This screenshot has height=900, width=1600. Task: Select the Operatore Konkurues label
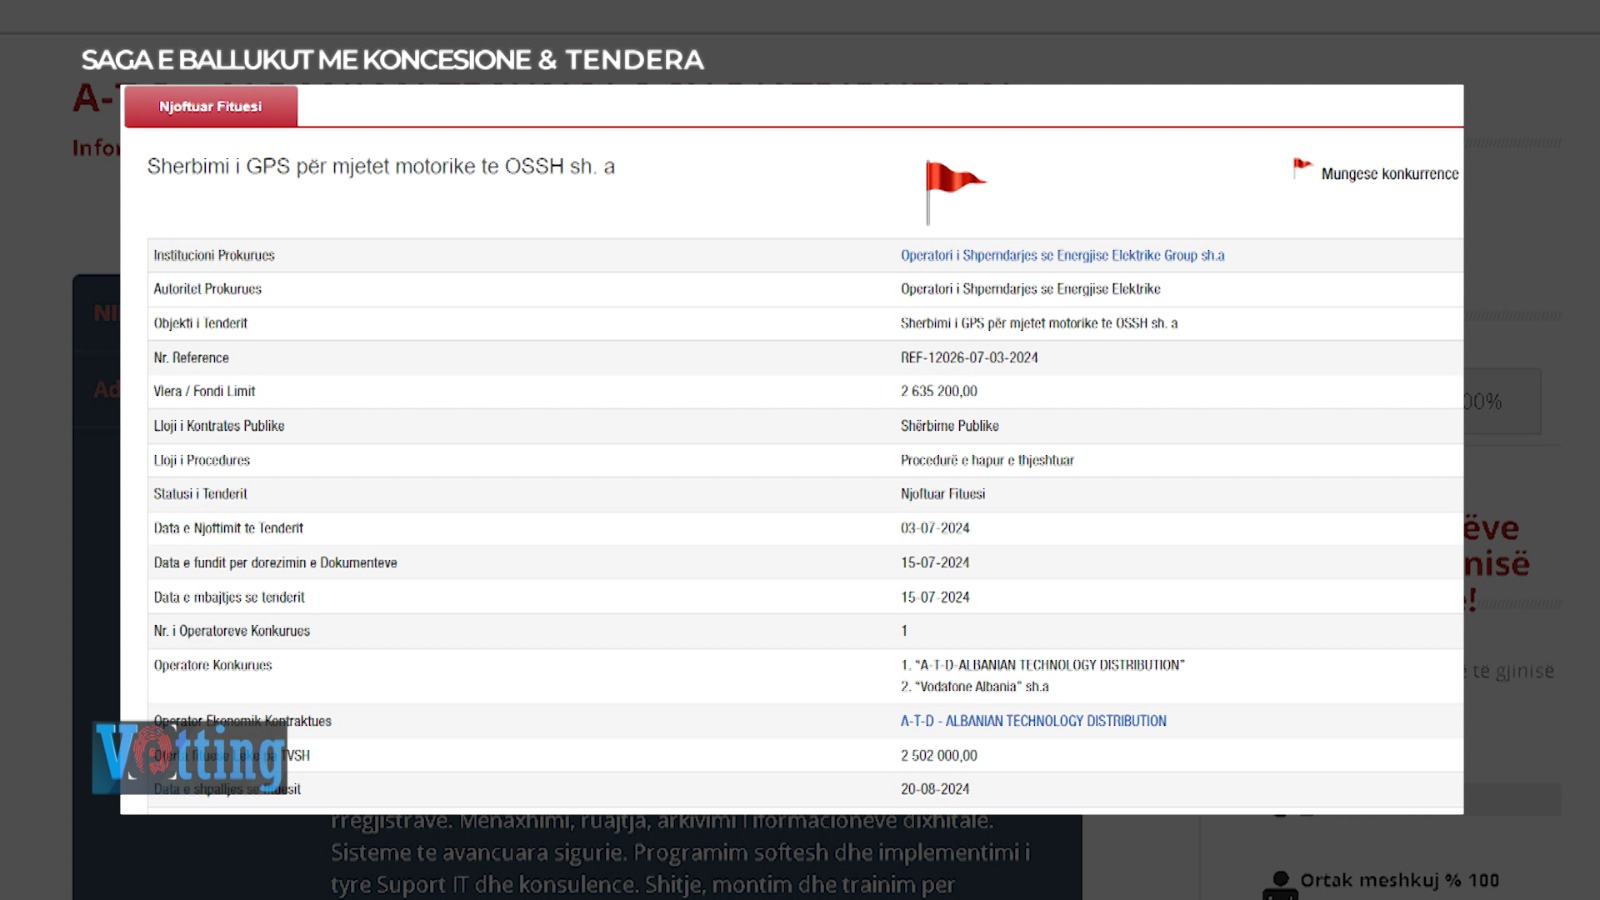coord(212,665)
